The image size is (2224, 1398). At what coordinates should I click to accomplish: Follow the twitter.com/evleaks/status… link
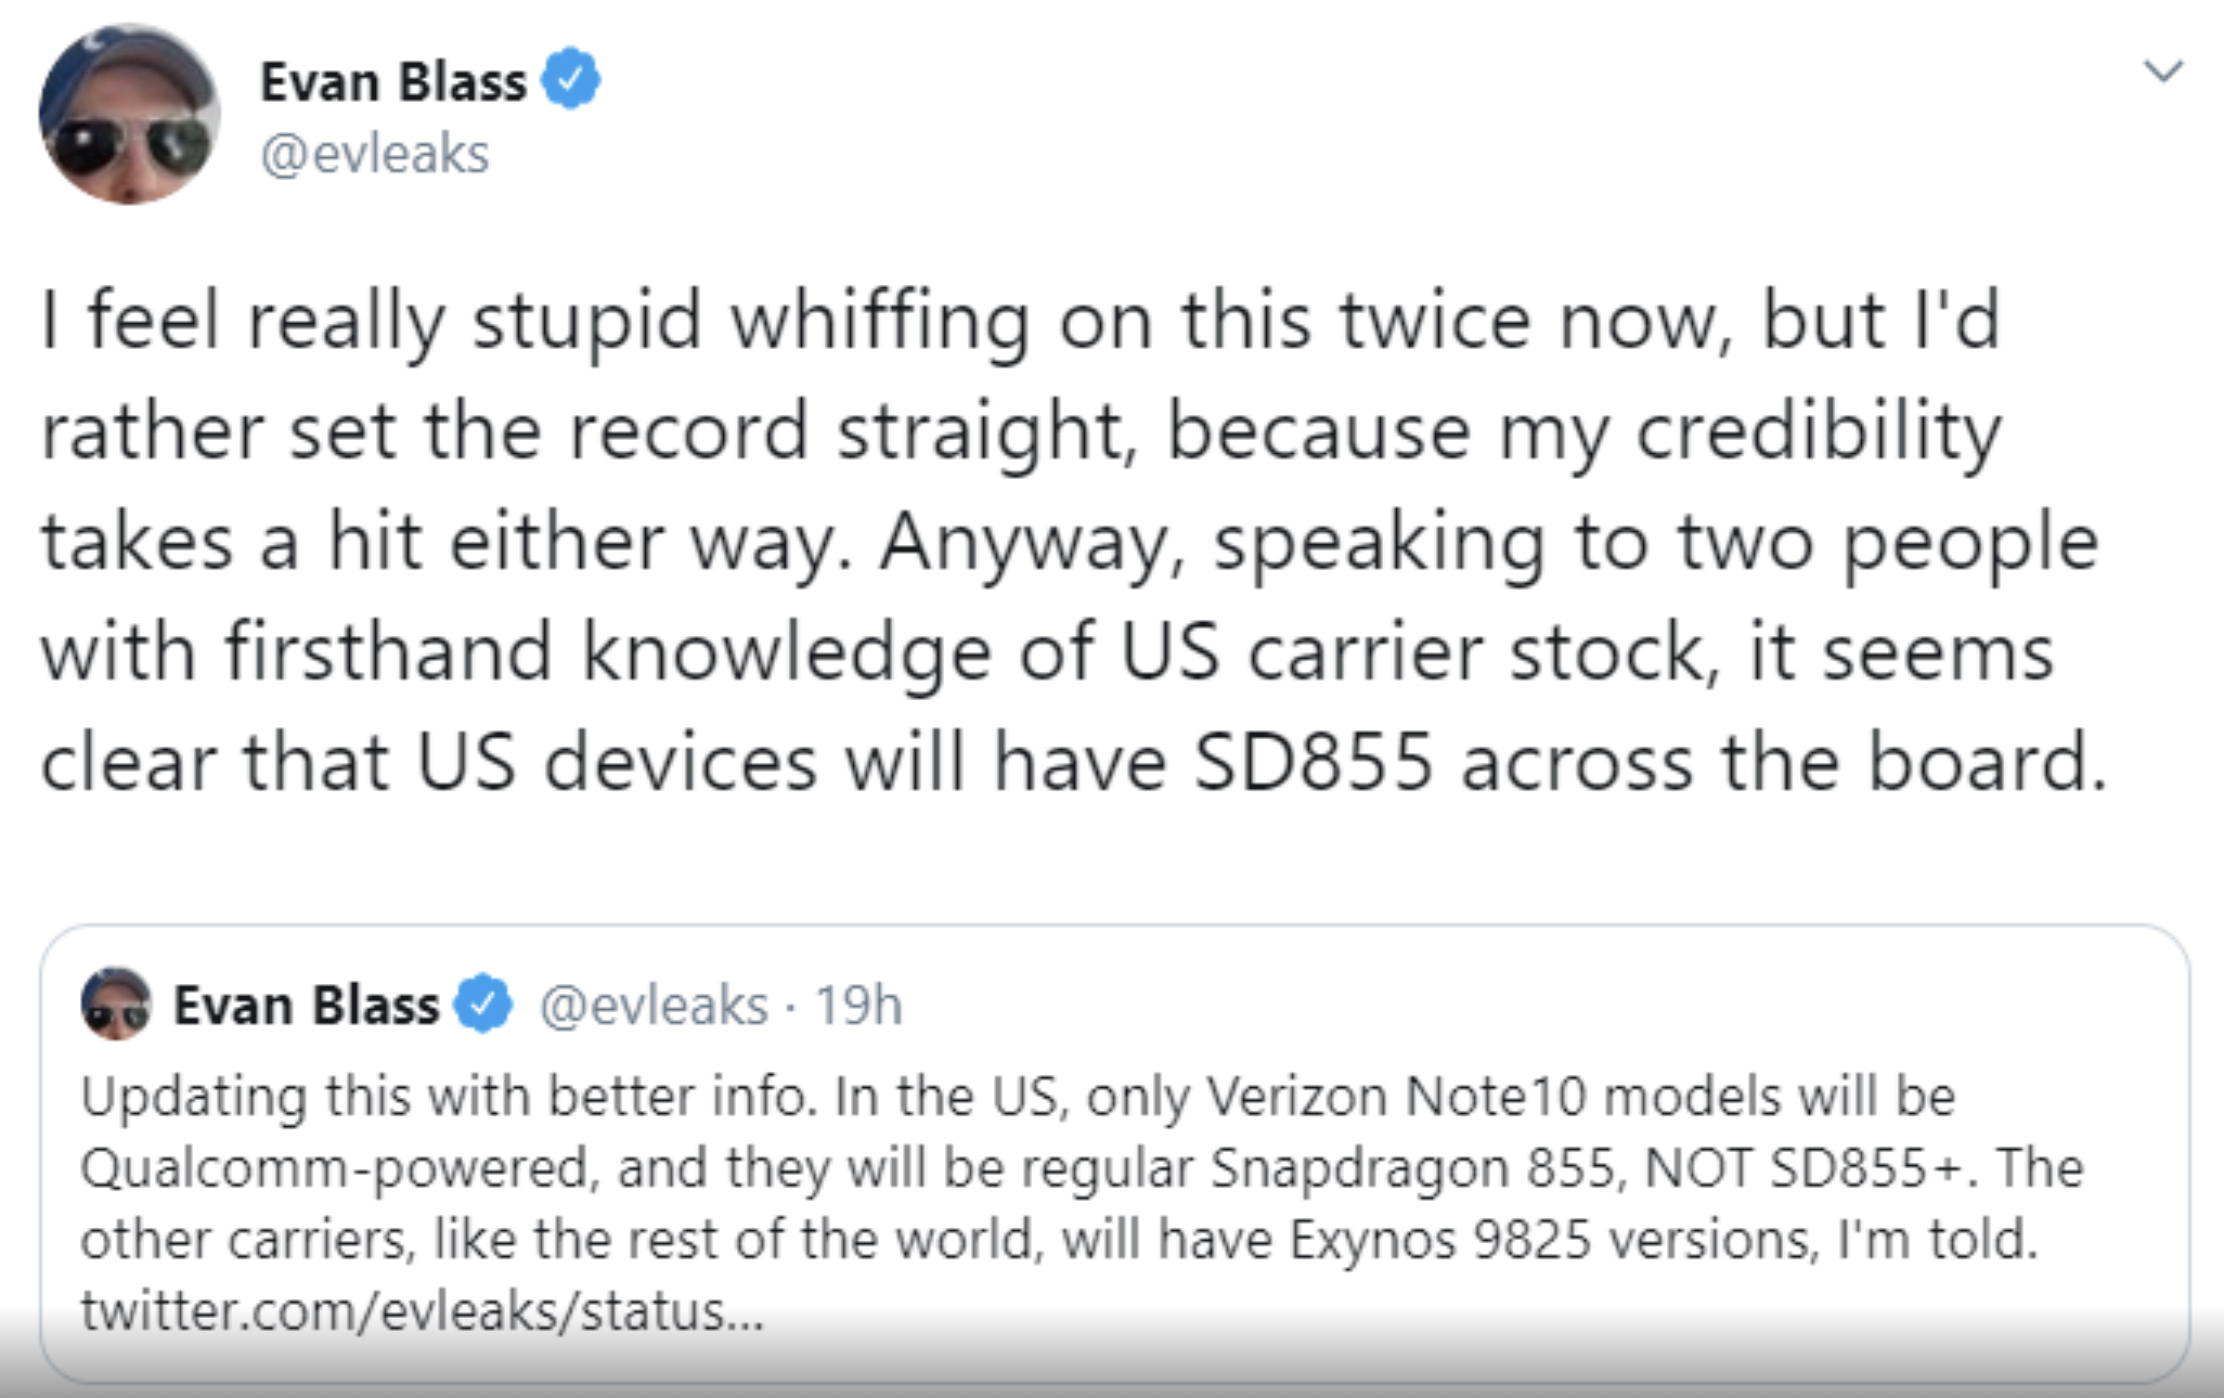pos(422,1310)
